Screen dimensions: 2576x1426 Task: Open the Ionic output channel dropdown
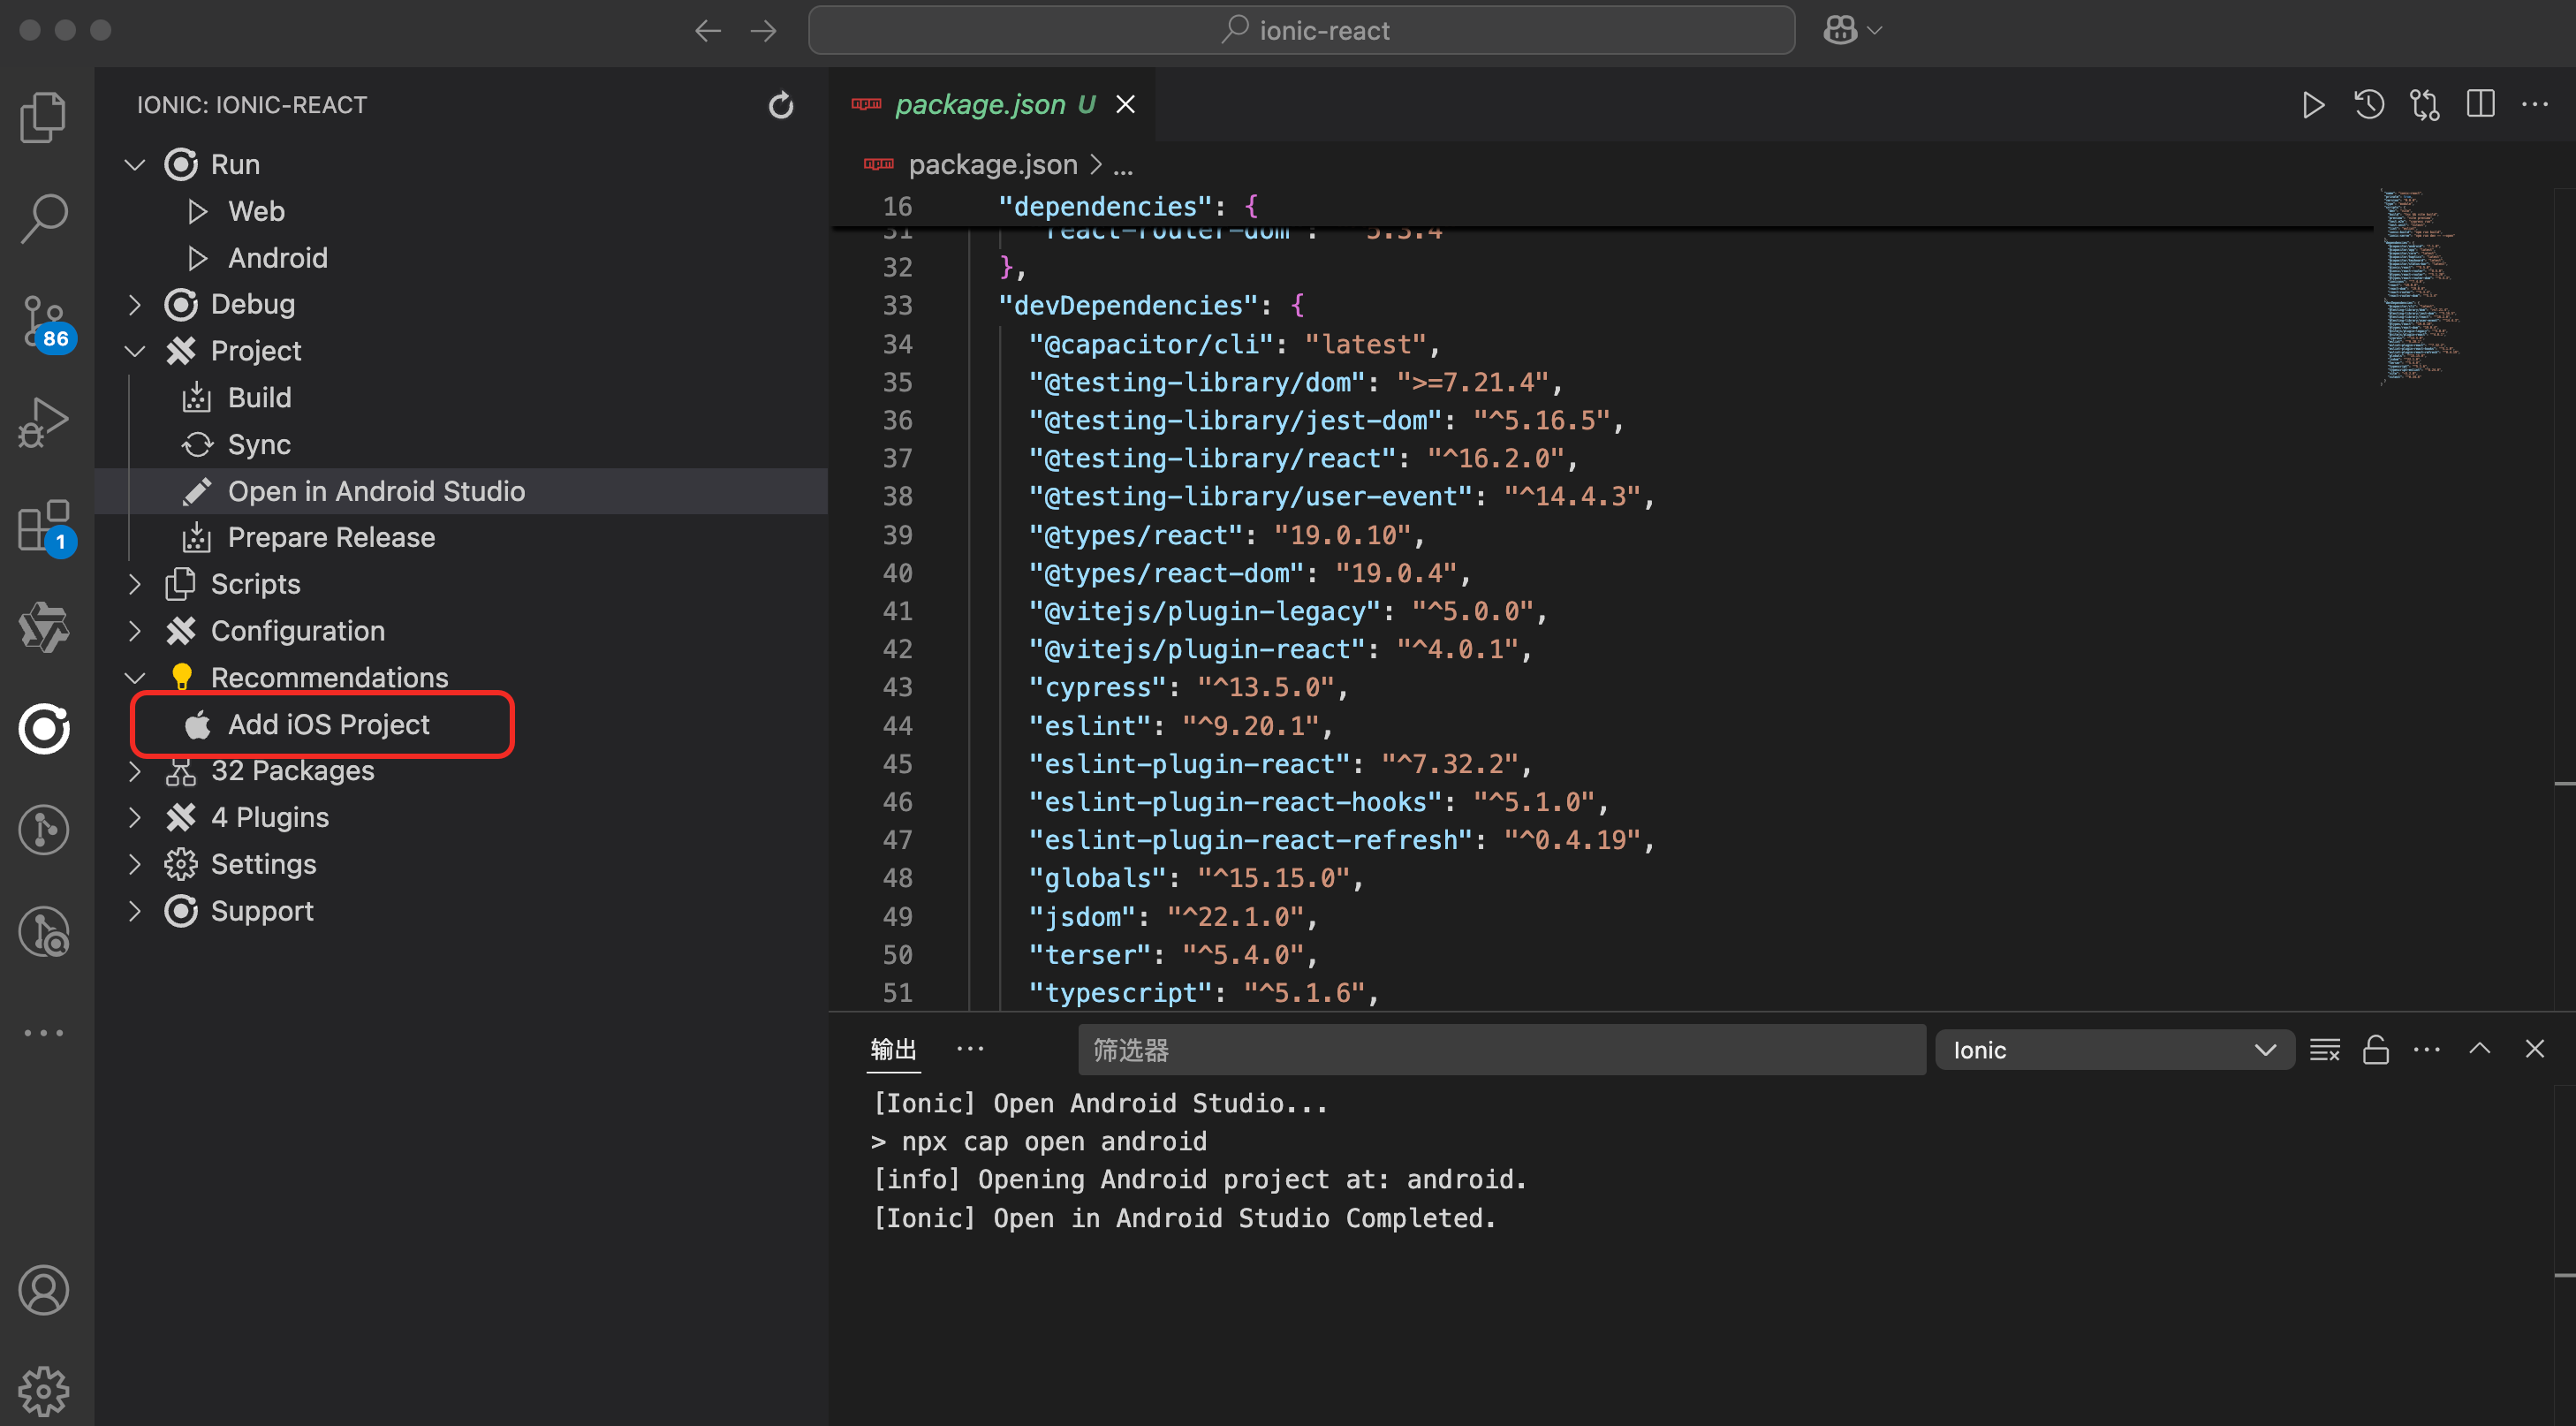[x=2113, y=1050]
